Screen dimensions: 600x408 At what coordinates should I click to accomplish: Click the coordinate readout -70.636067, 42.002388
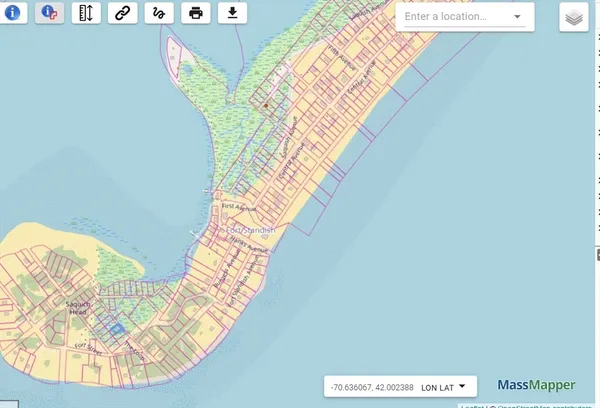[372, 387]
